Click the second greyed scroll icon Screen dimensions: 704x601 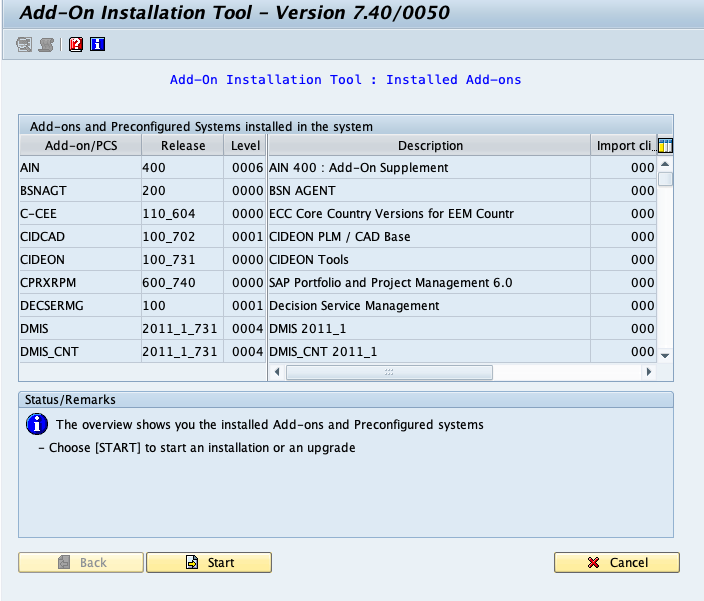[46, 44]
